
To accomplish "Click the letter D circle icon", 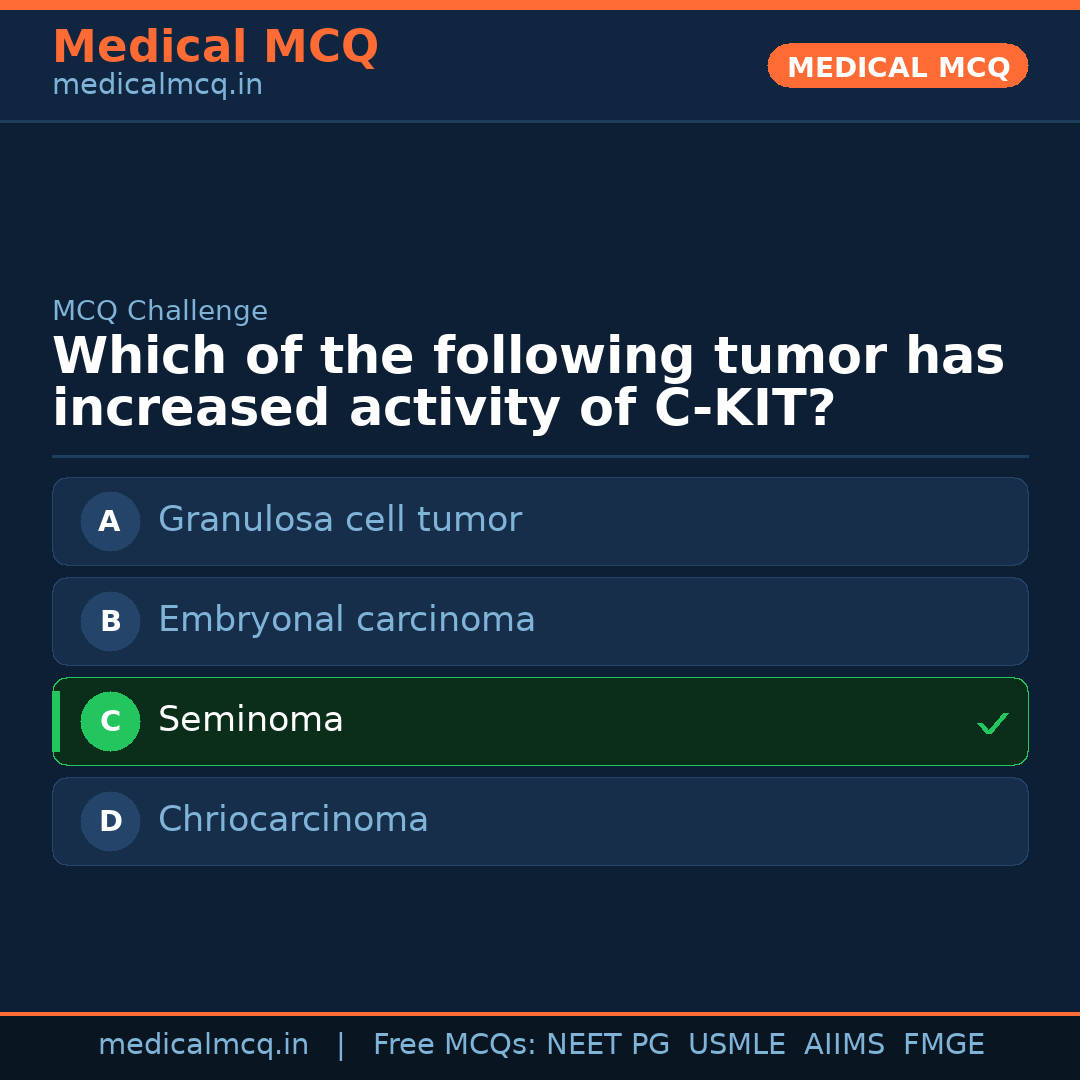I will click(x=110, y=821).
